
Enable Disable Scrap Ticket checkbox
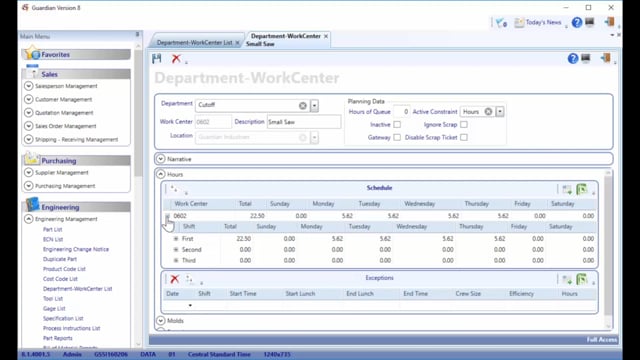click(x=464, y=138)
